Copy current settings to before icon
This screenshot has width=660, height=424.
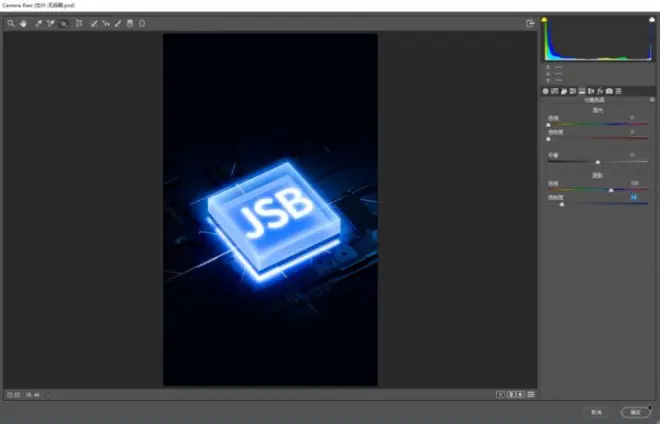521,395
